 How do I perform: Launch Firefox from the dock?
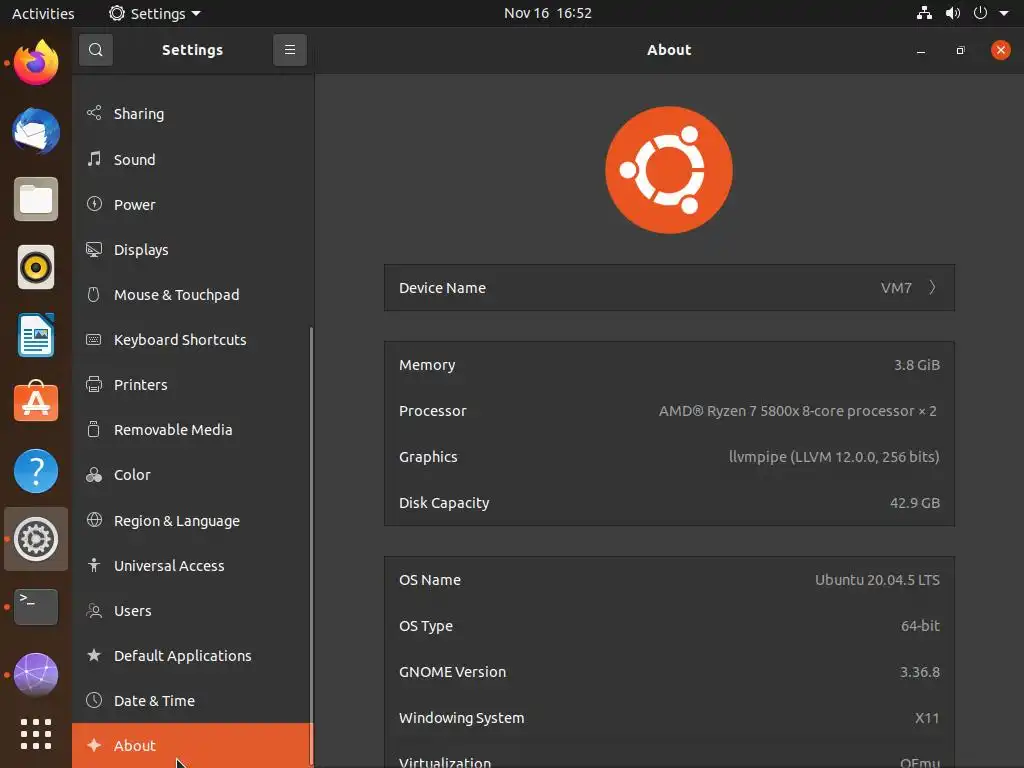36,63
